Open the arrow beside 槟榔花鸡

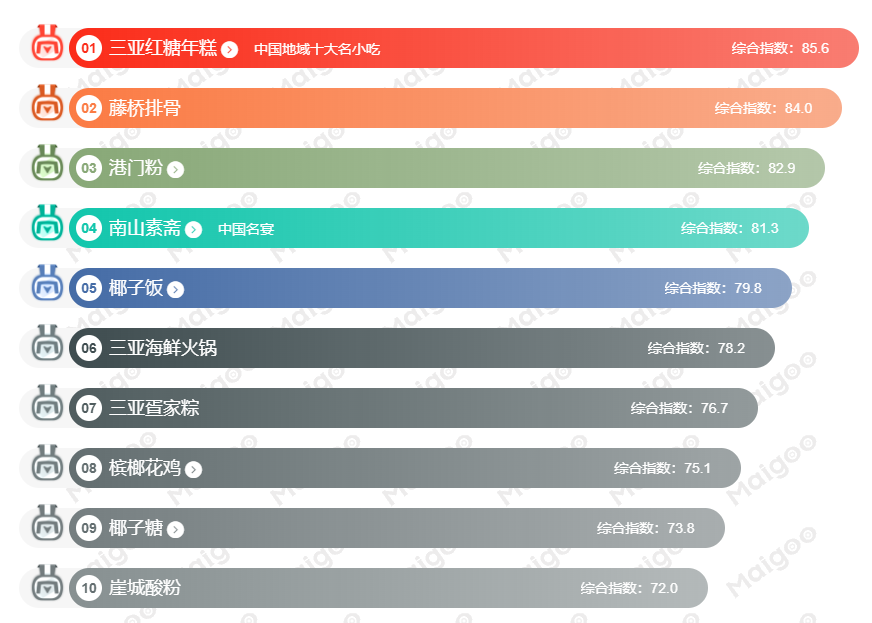pos(194,469)
